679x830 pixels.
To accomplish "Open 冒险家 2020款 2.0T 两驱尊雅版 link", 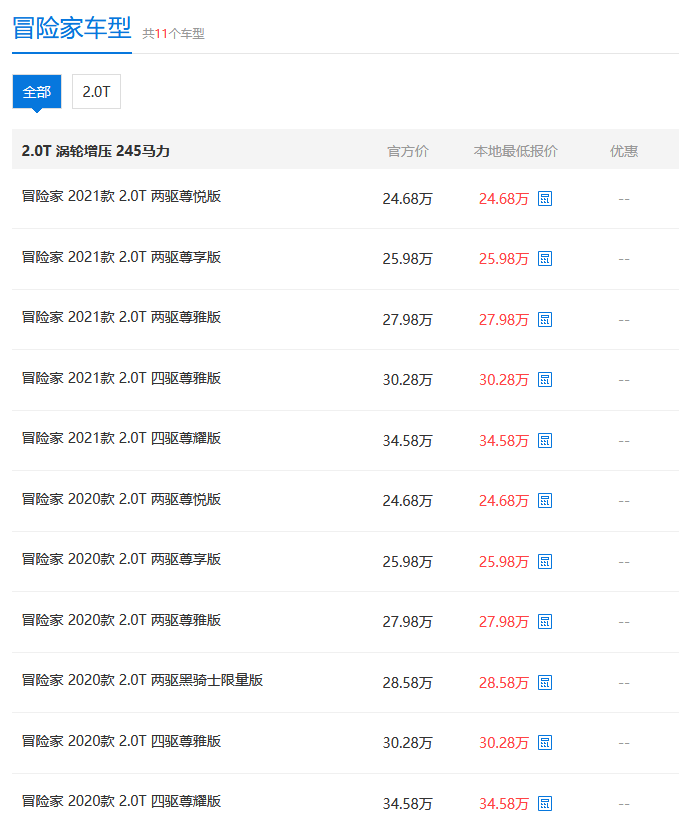I will click(121, 620).
